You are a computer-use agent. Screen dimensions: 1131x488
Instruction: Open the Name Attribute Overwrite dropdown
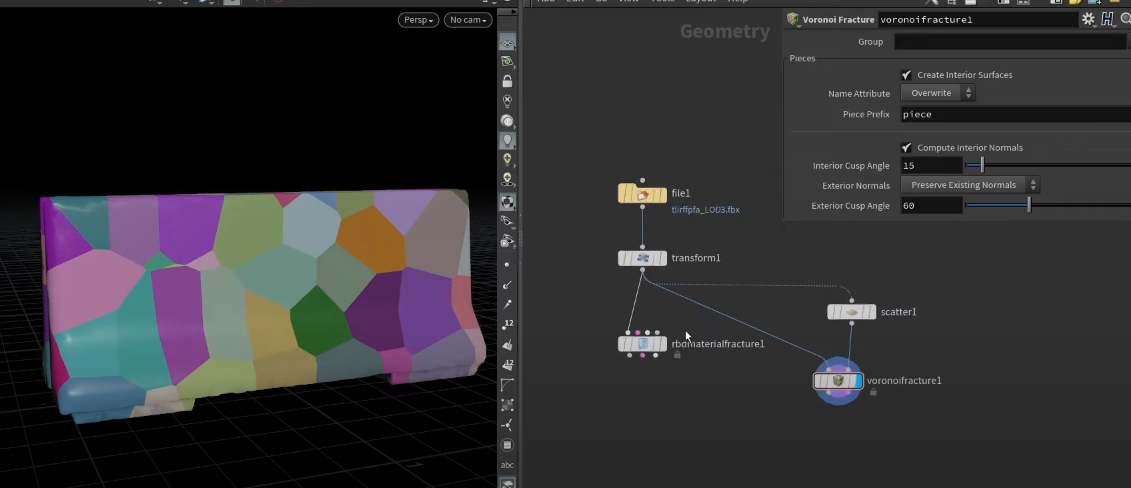pos(937,93)
